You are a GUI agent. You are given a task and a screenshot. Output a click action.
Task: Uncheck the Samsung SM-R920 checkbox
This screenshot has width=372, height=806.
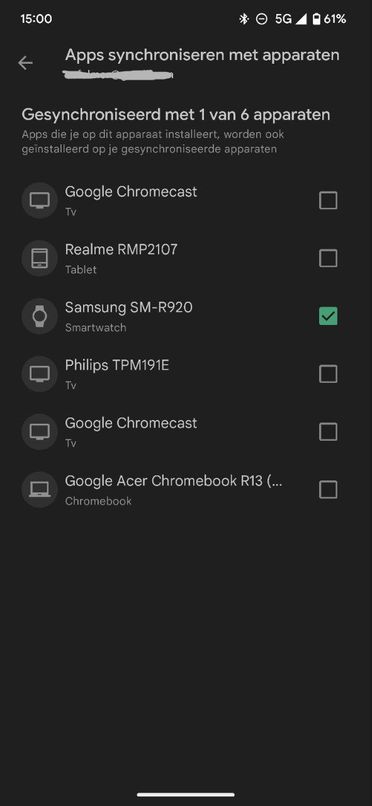coord(328,316)
